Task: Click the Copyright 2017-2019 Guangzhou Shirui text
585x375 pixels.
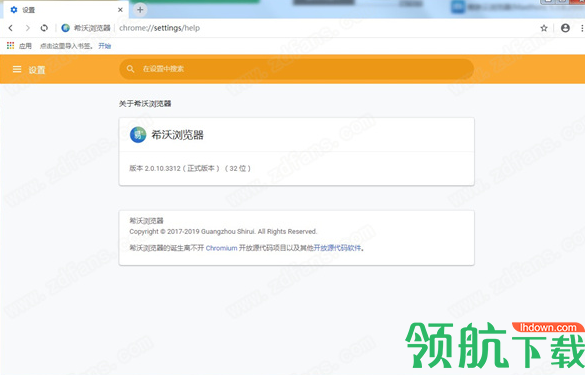Action: [x=223, y=232]
